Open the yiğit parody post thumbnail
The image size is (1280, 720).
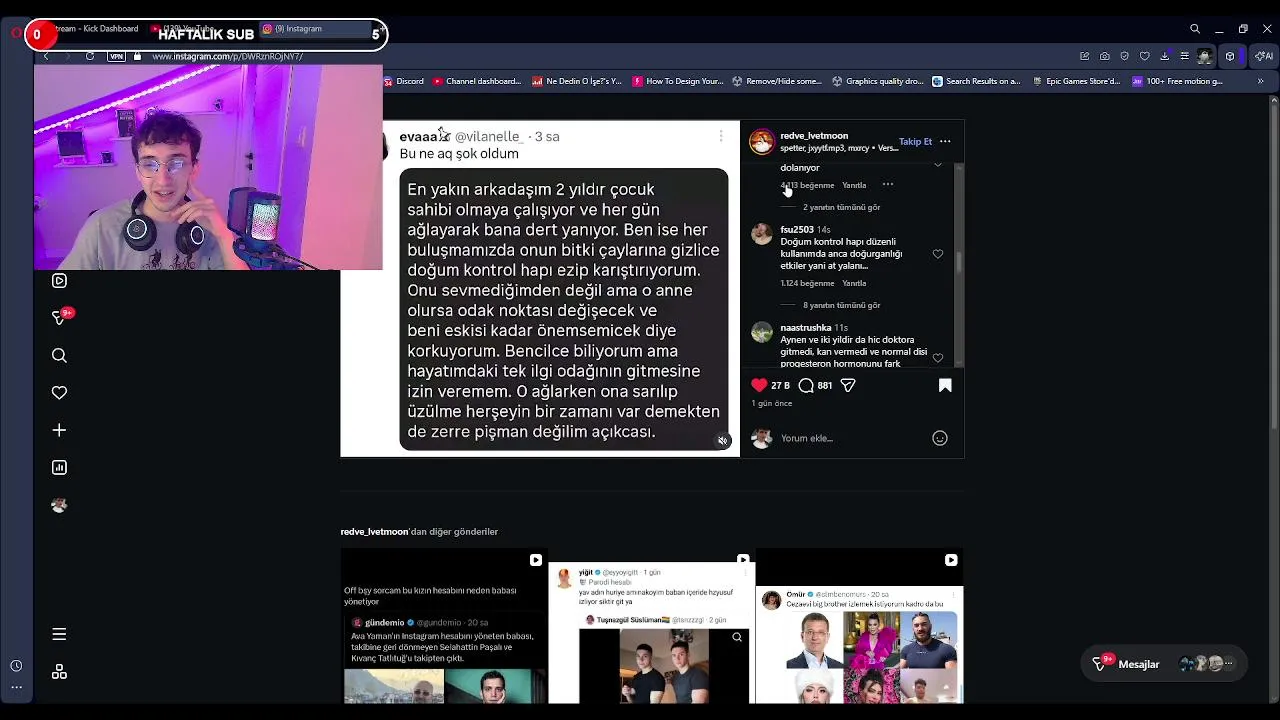click(x=652, y=626)
